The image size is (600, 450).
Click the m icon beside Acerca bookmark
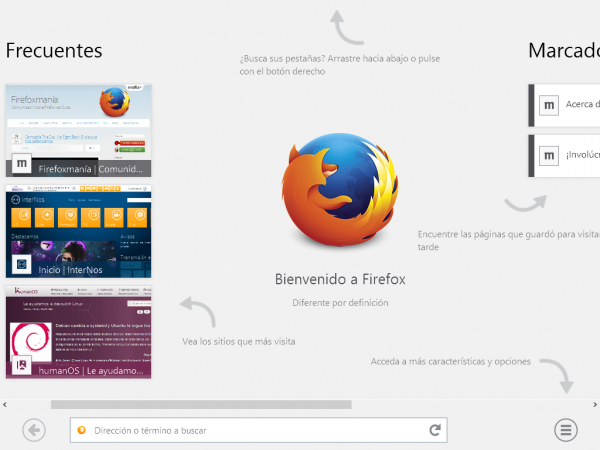pos(549,105)
